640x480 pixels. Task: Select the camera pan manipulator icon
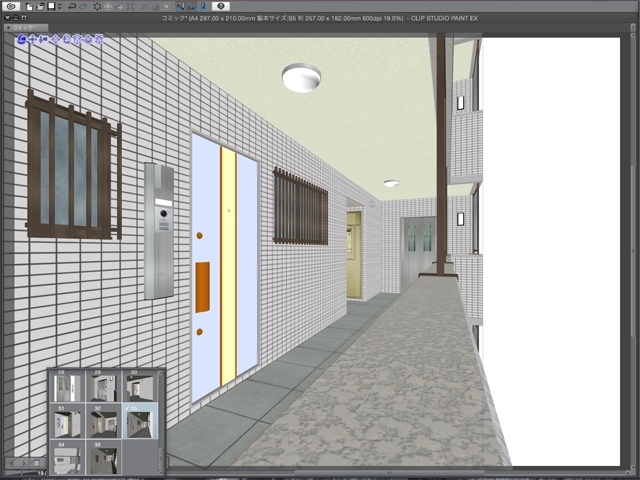click(x=33, y=39)
